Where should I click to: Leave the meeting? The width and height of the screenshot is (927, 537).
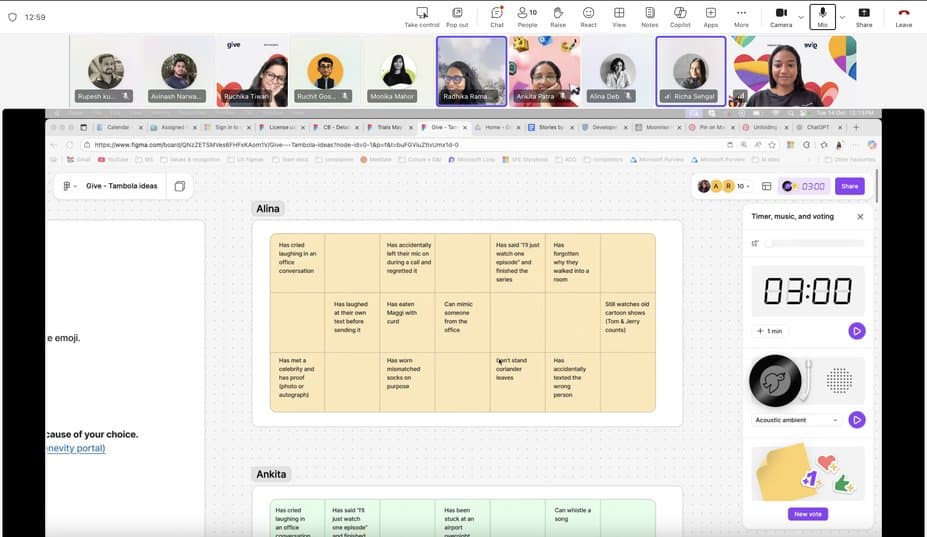903,17
